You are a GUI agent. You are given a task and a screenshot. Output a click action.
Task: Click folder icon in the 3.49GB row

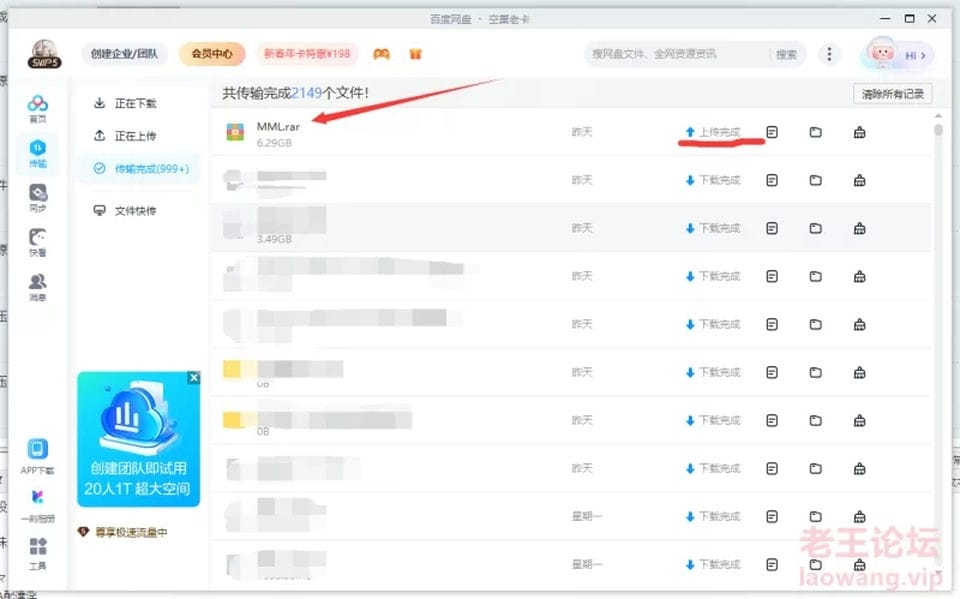(816, 228)
